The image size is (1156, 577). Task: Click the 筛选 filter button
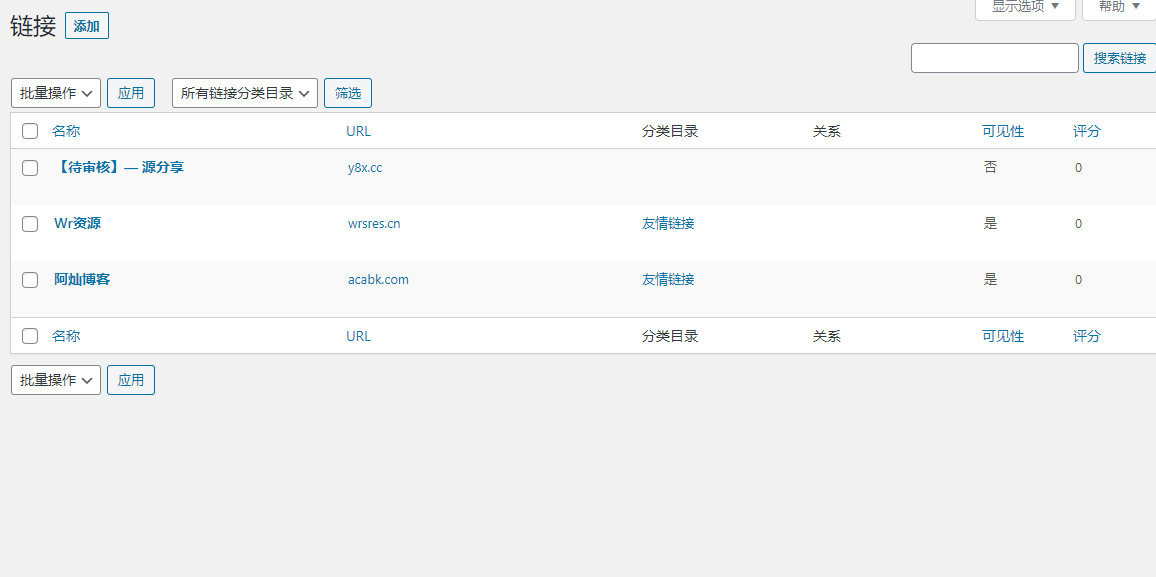(x=348, y=93)
